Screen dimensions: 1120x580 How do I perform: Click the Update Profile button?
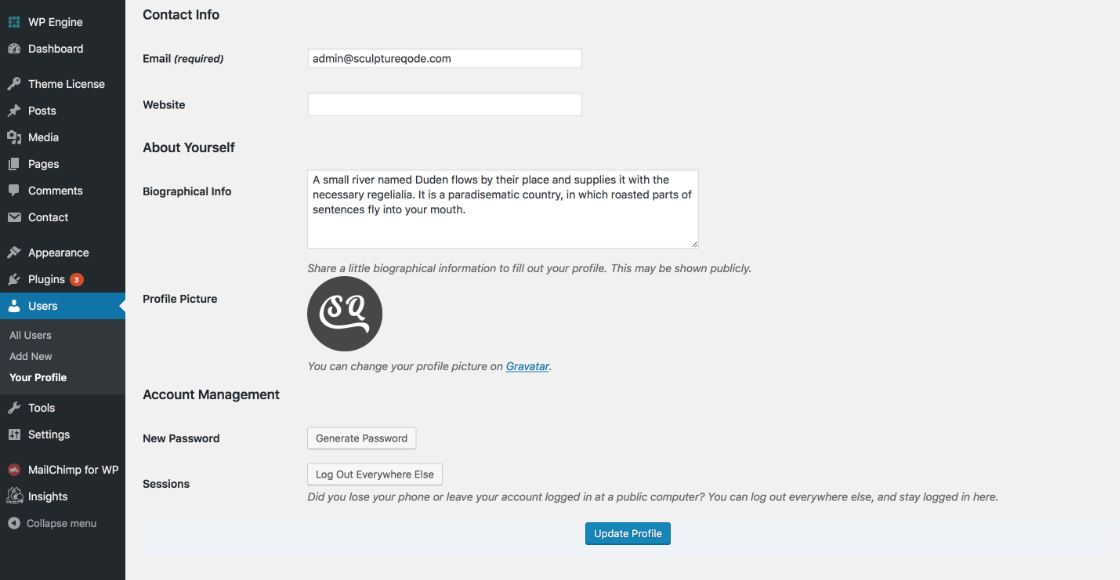pos(628,534)
